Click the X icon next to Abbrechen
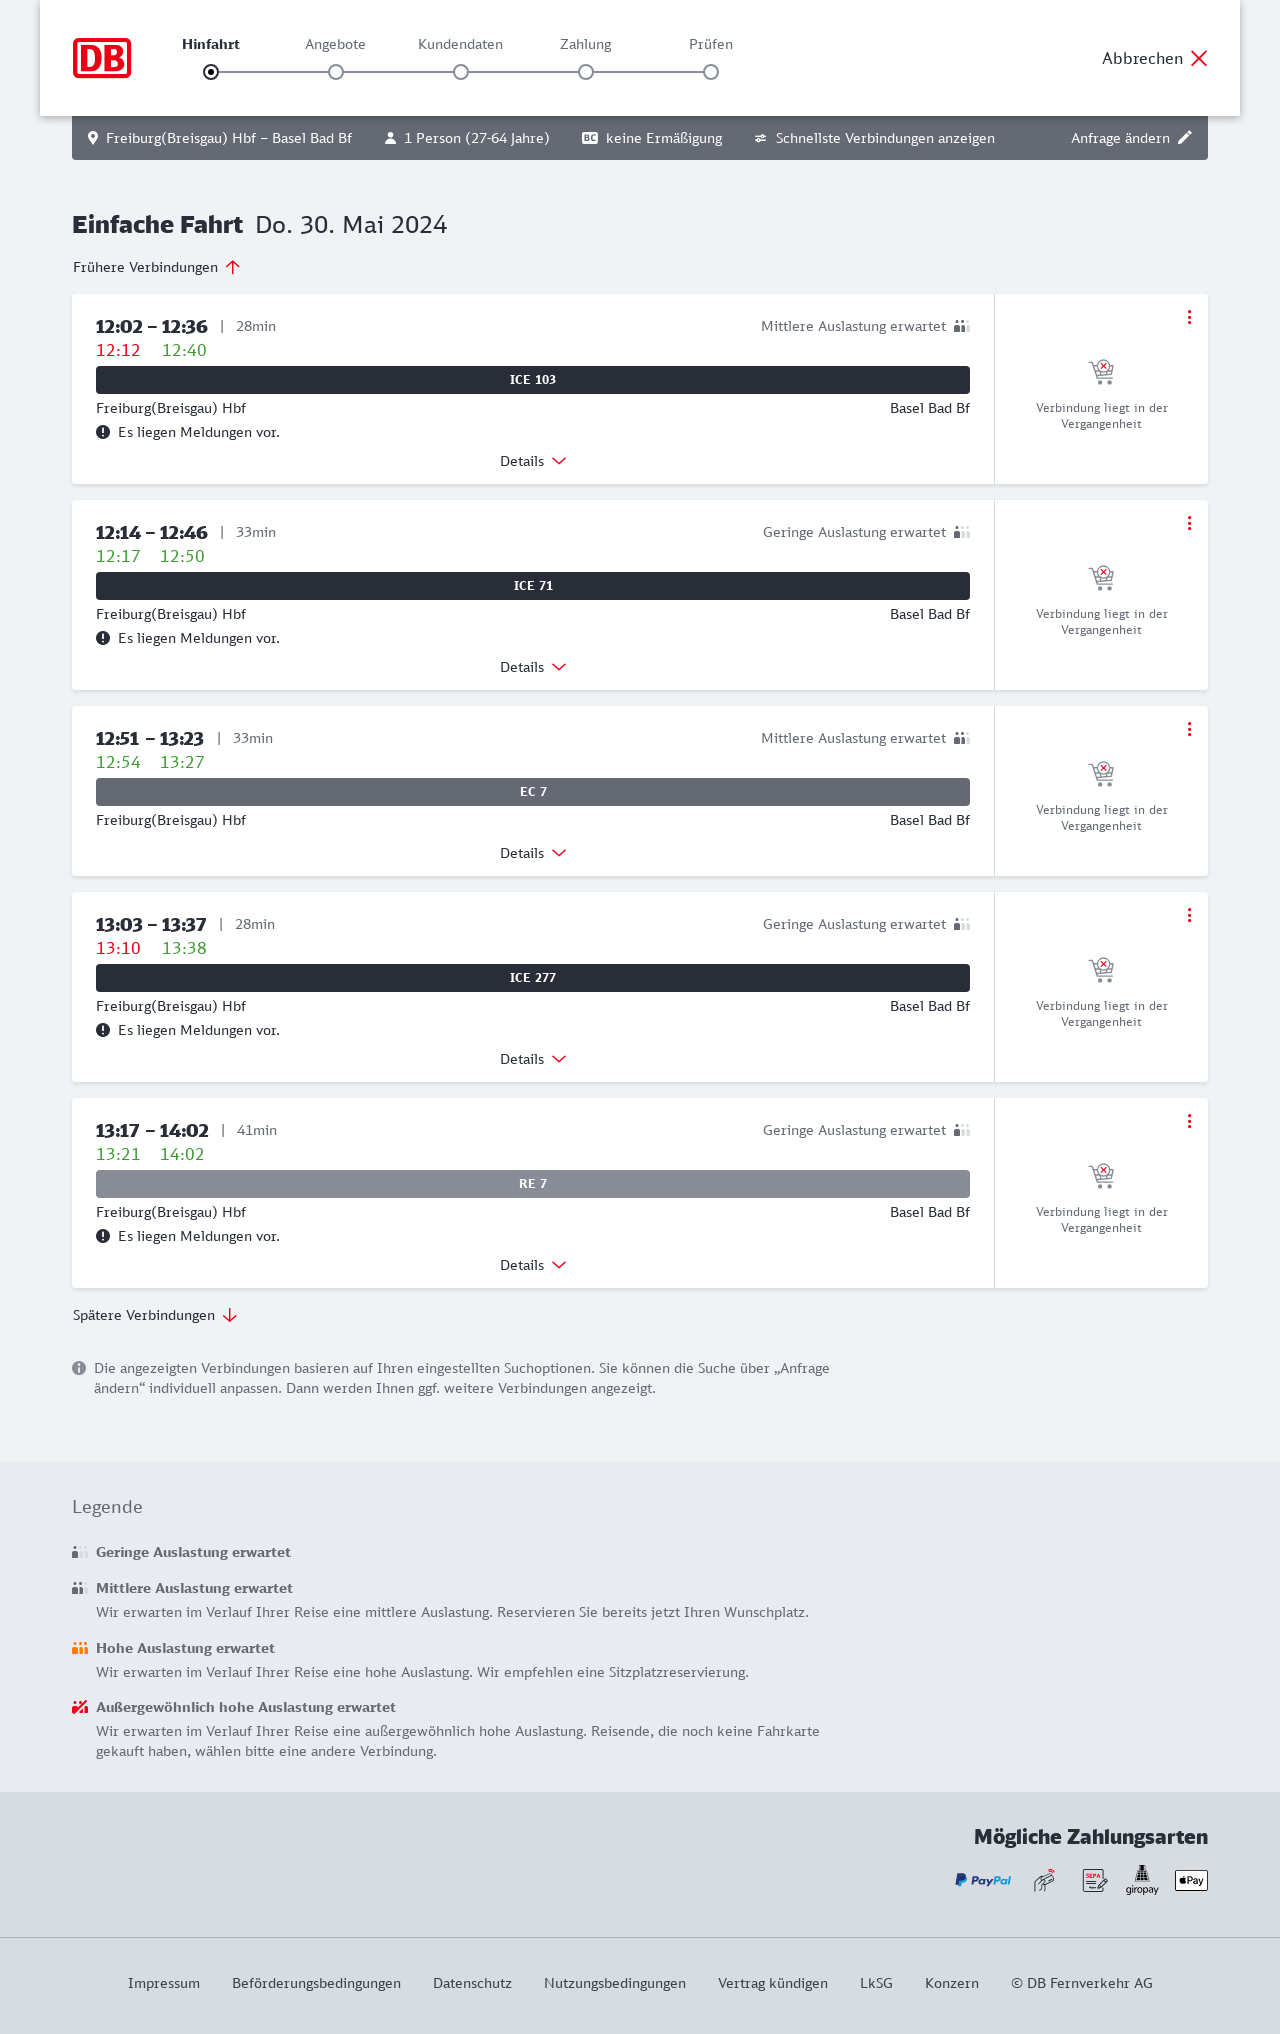The image size is (1280, 2034). click(x=1199, y=58)
